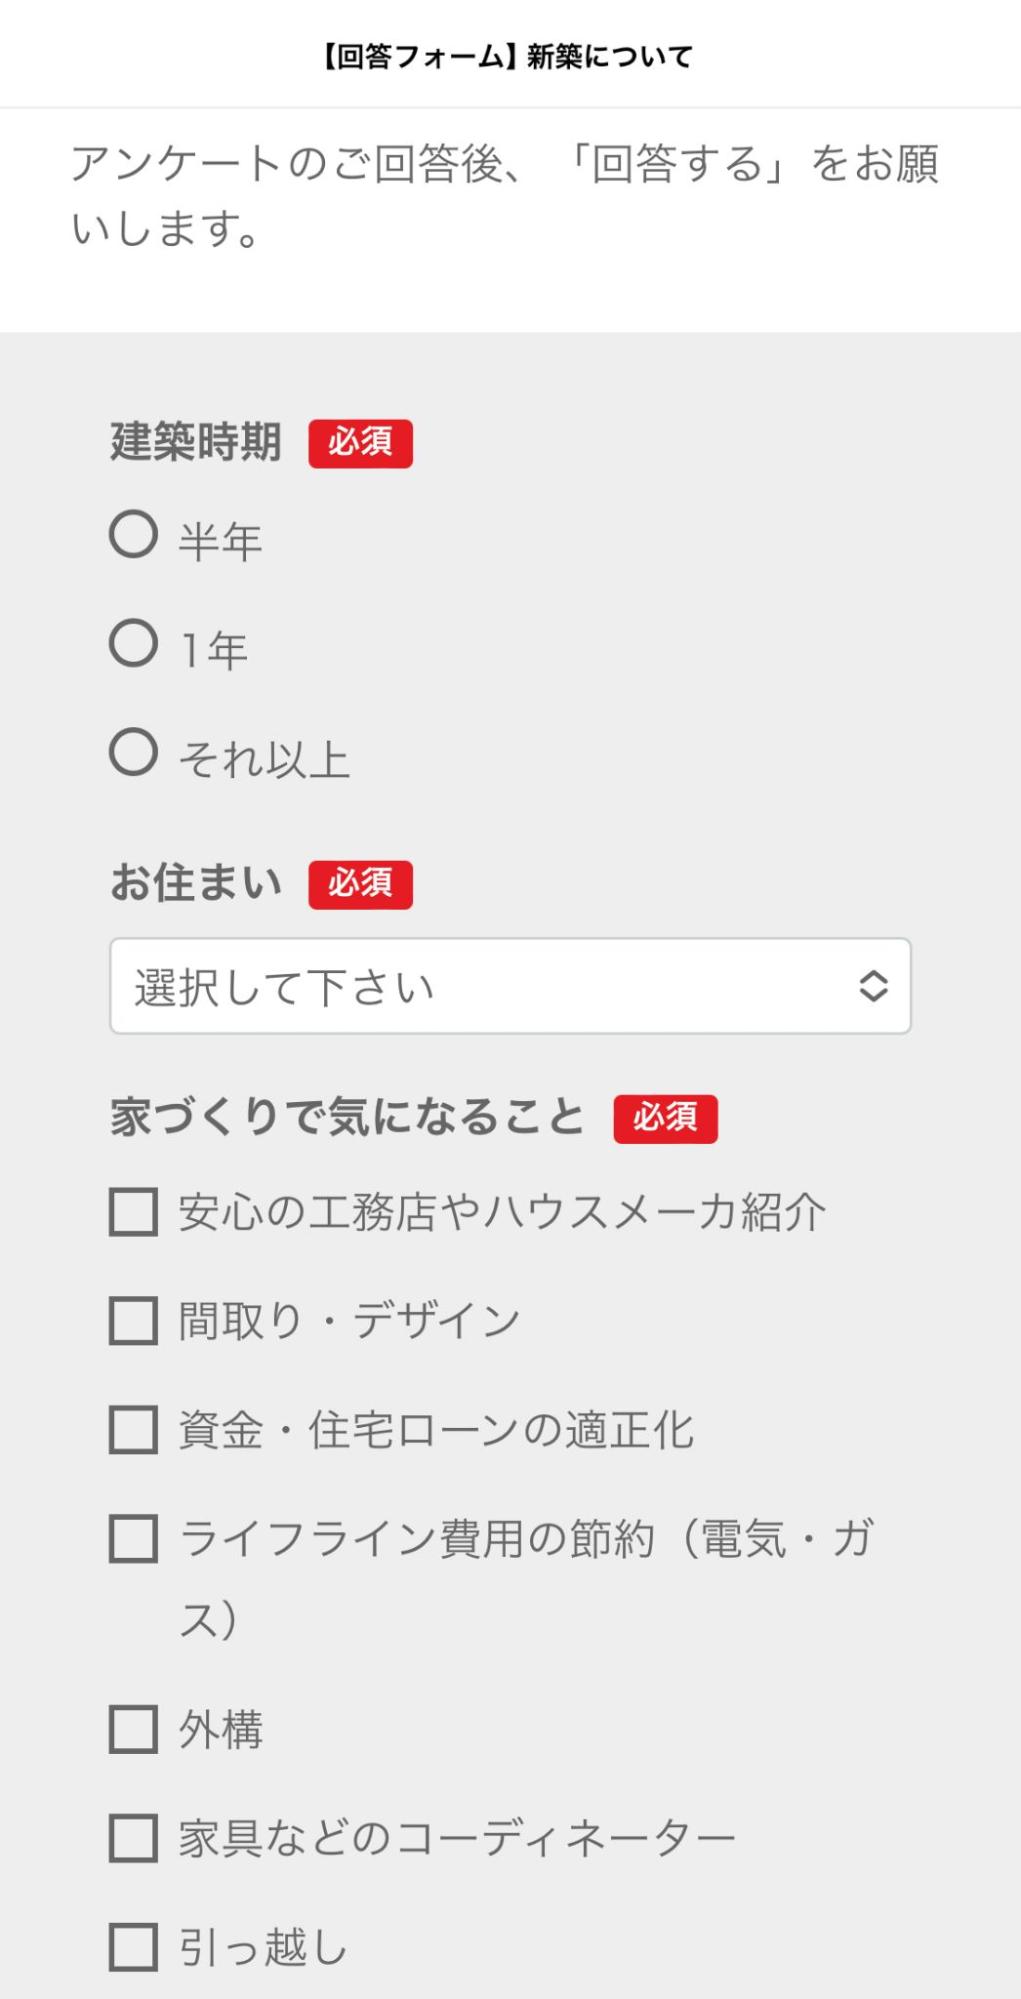1021x1999 pixels.
Task: Select the 1年 radio button
Action: coord(134,644)
